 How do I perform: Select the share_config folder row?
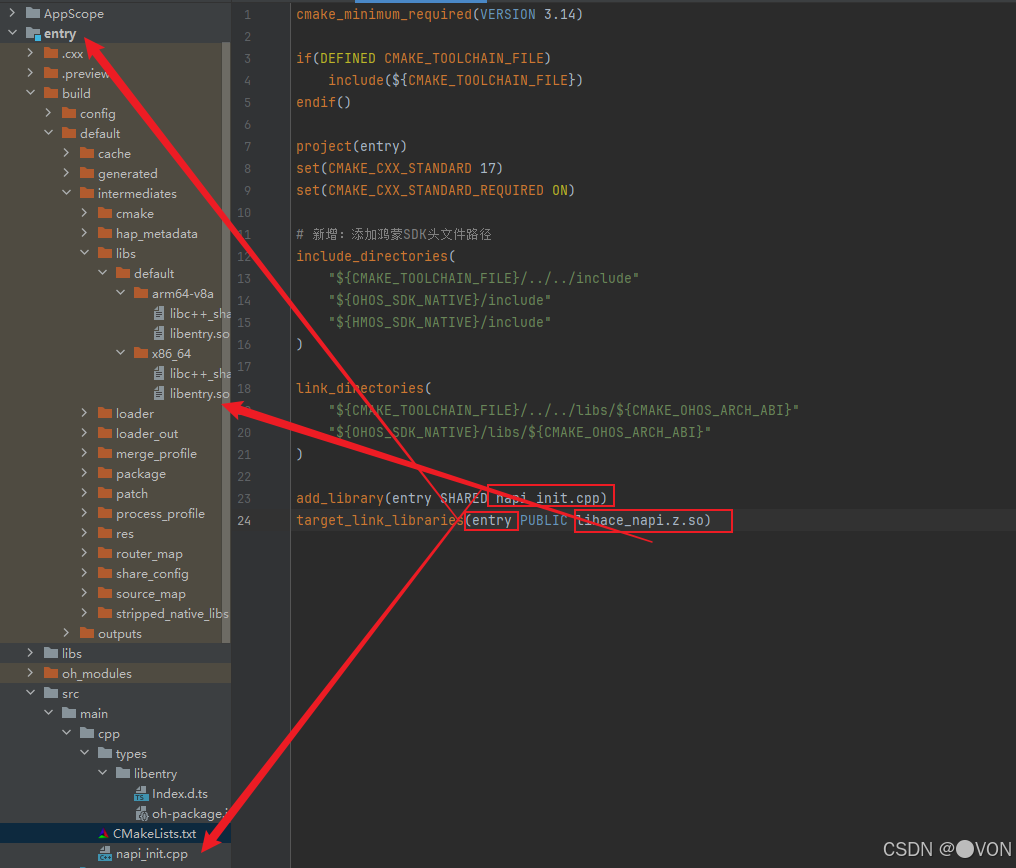pos(115,574)
